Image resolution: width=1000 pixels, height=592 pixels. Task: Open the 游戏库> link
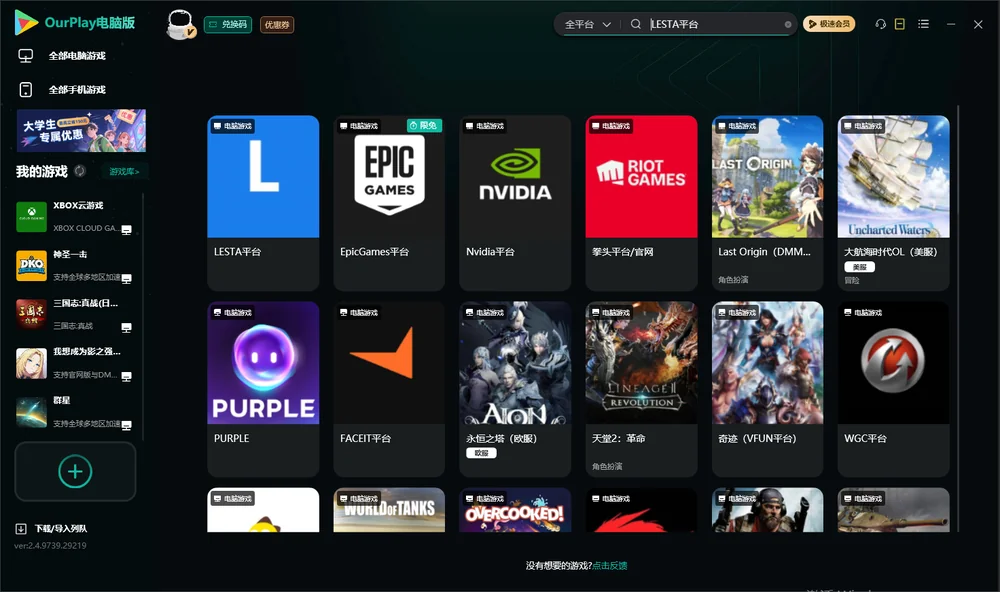click(x=124, y=171)
